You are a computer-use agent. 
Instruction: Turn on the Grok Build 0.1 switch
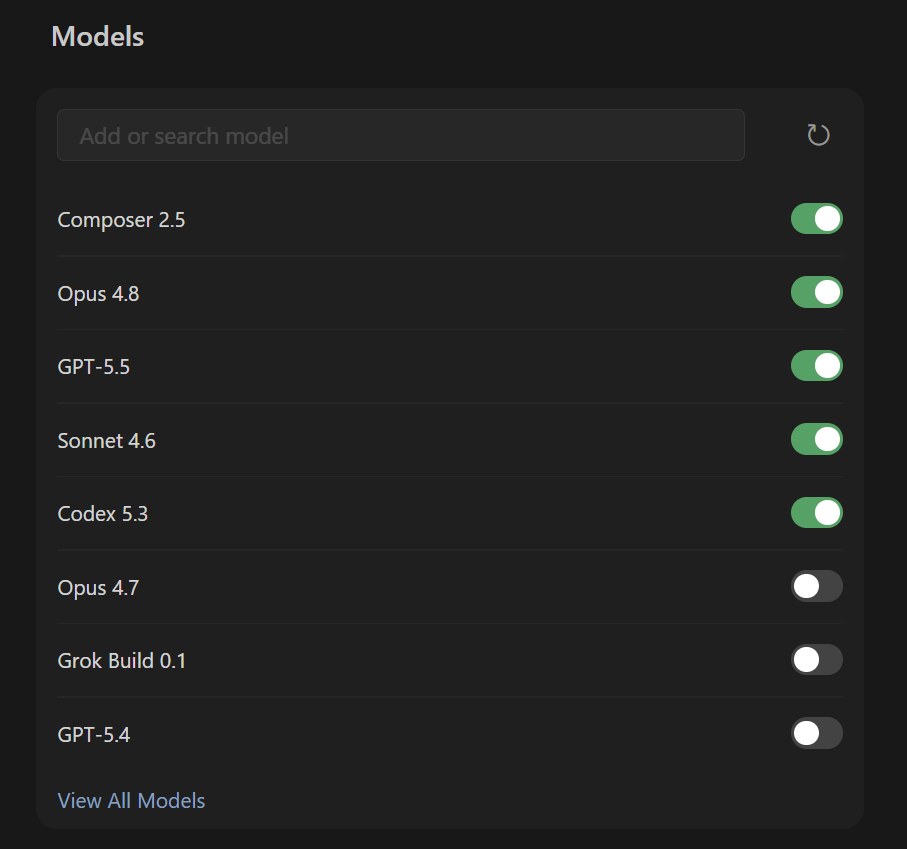816,659
